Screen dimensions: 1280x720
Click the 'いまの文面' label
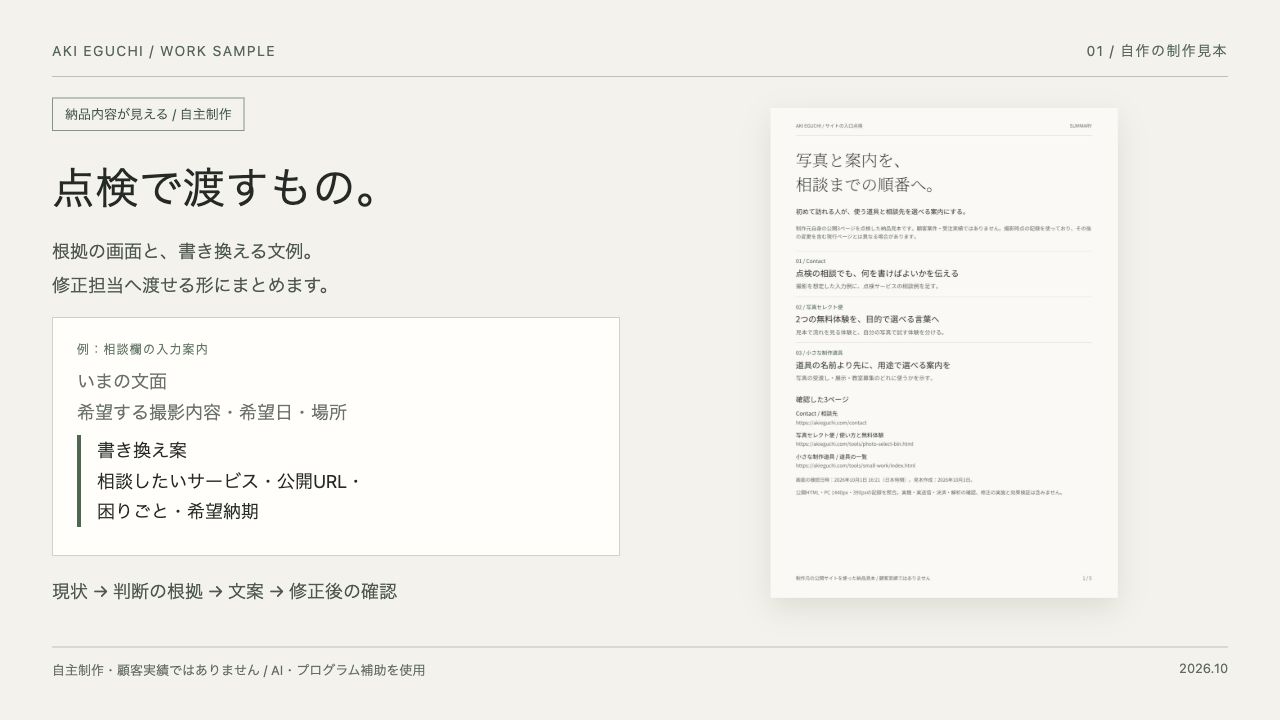(x=122, y=381)
